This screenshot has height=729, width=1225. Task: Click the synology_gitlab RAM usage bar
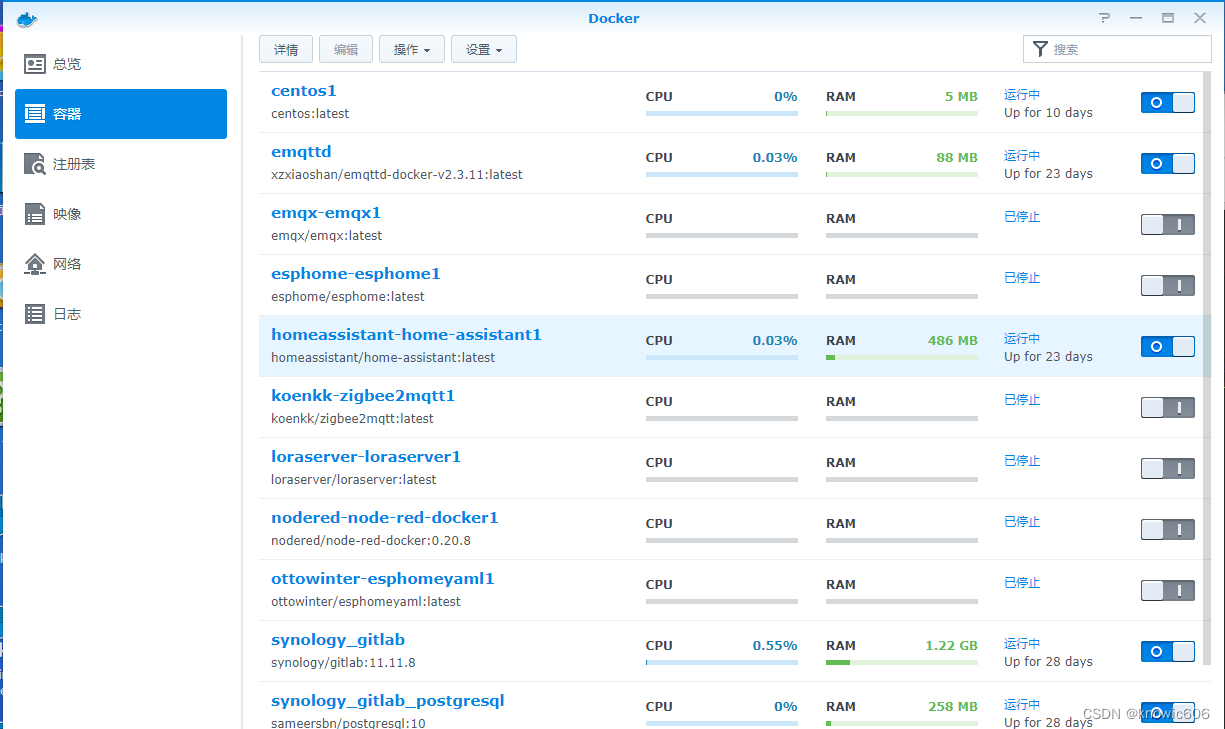coord(902,662)
